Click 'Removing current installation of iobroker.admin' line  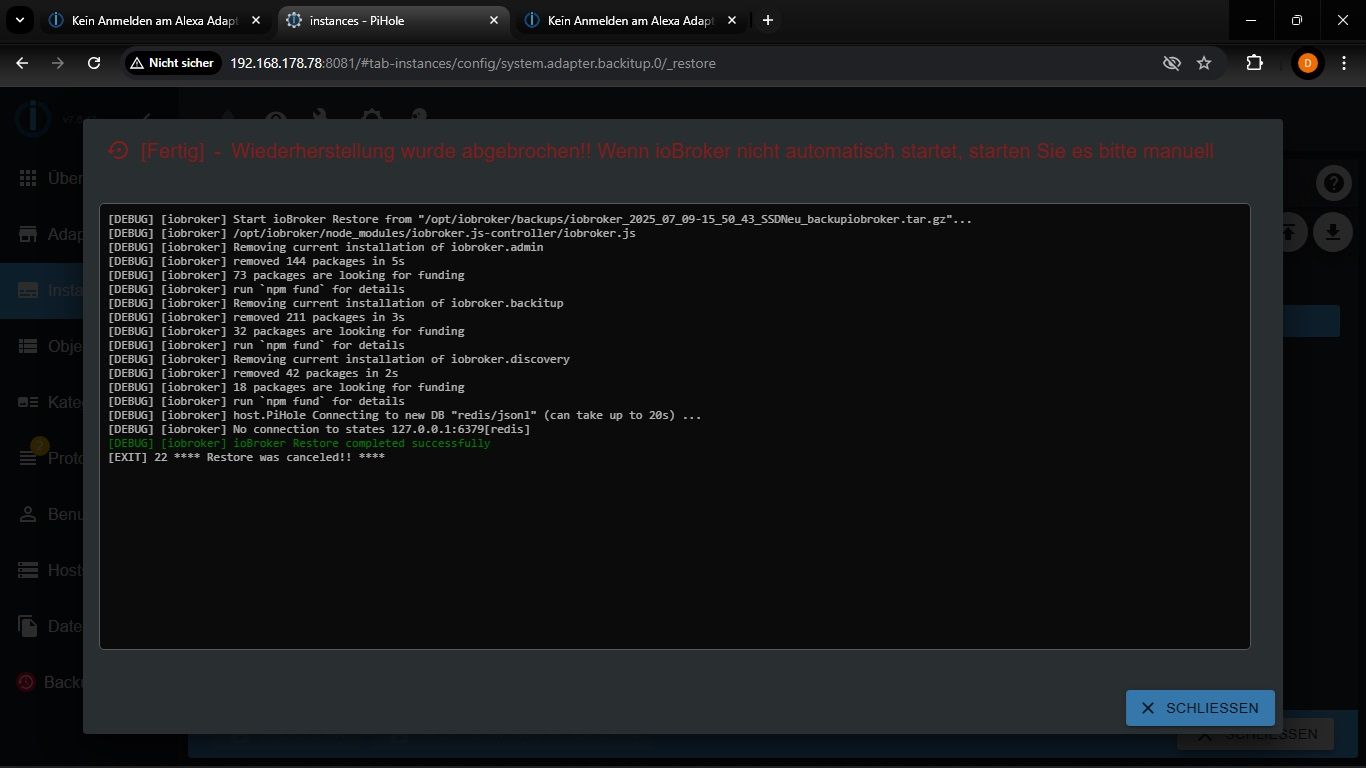click(x=326, y=247)
